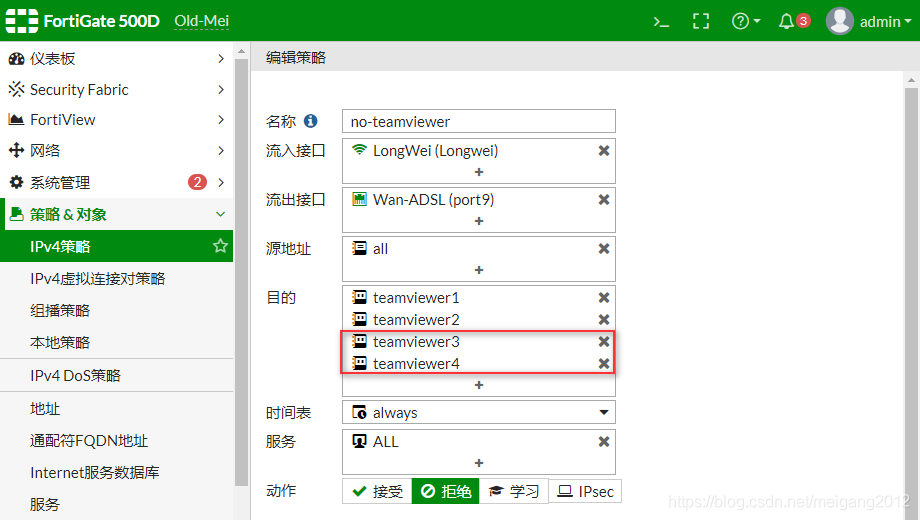Expand the Security Fabric menu
Screen dimensions: 920x520
point(116,89)
